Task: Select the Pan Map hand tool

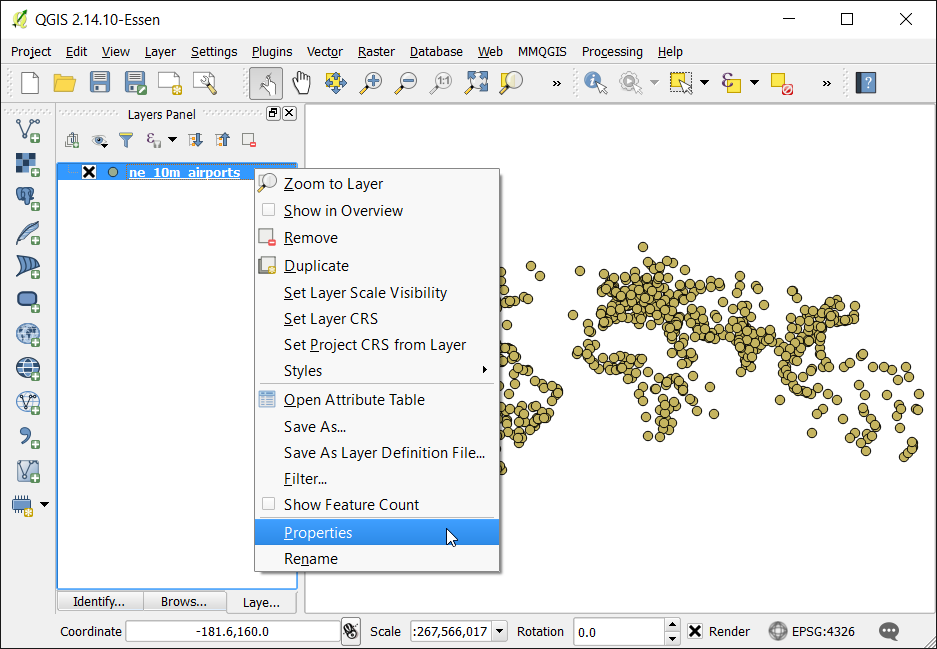Action: [301, 82]
